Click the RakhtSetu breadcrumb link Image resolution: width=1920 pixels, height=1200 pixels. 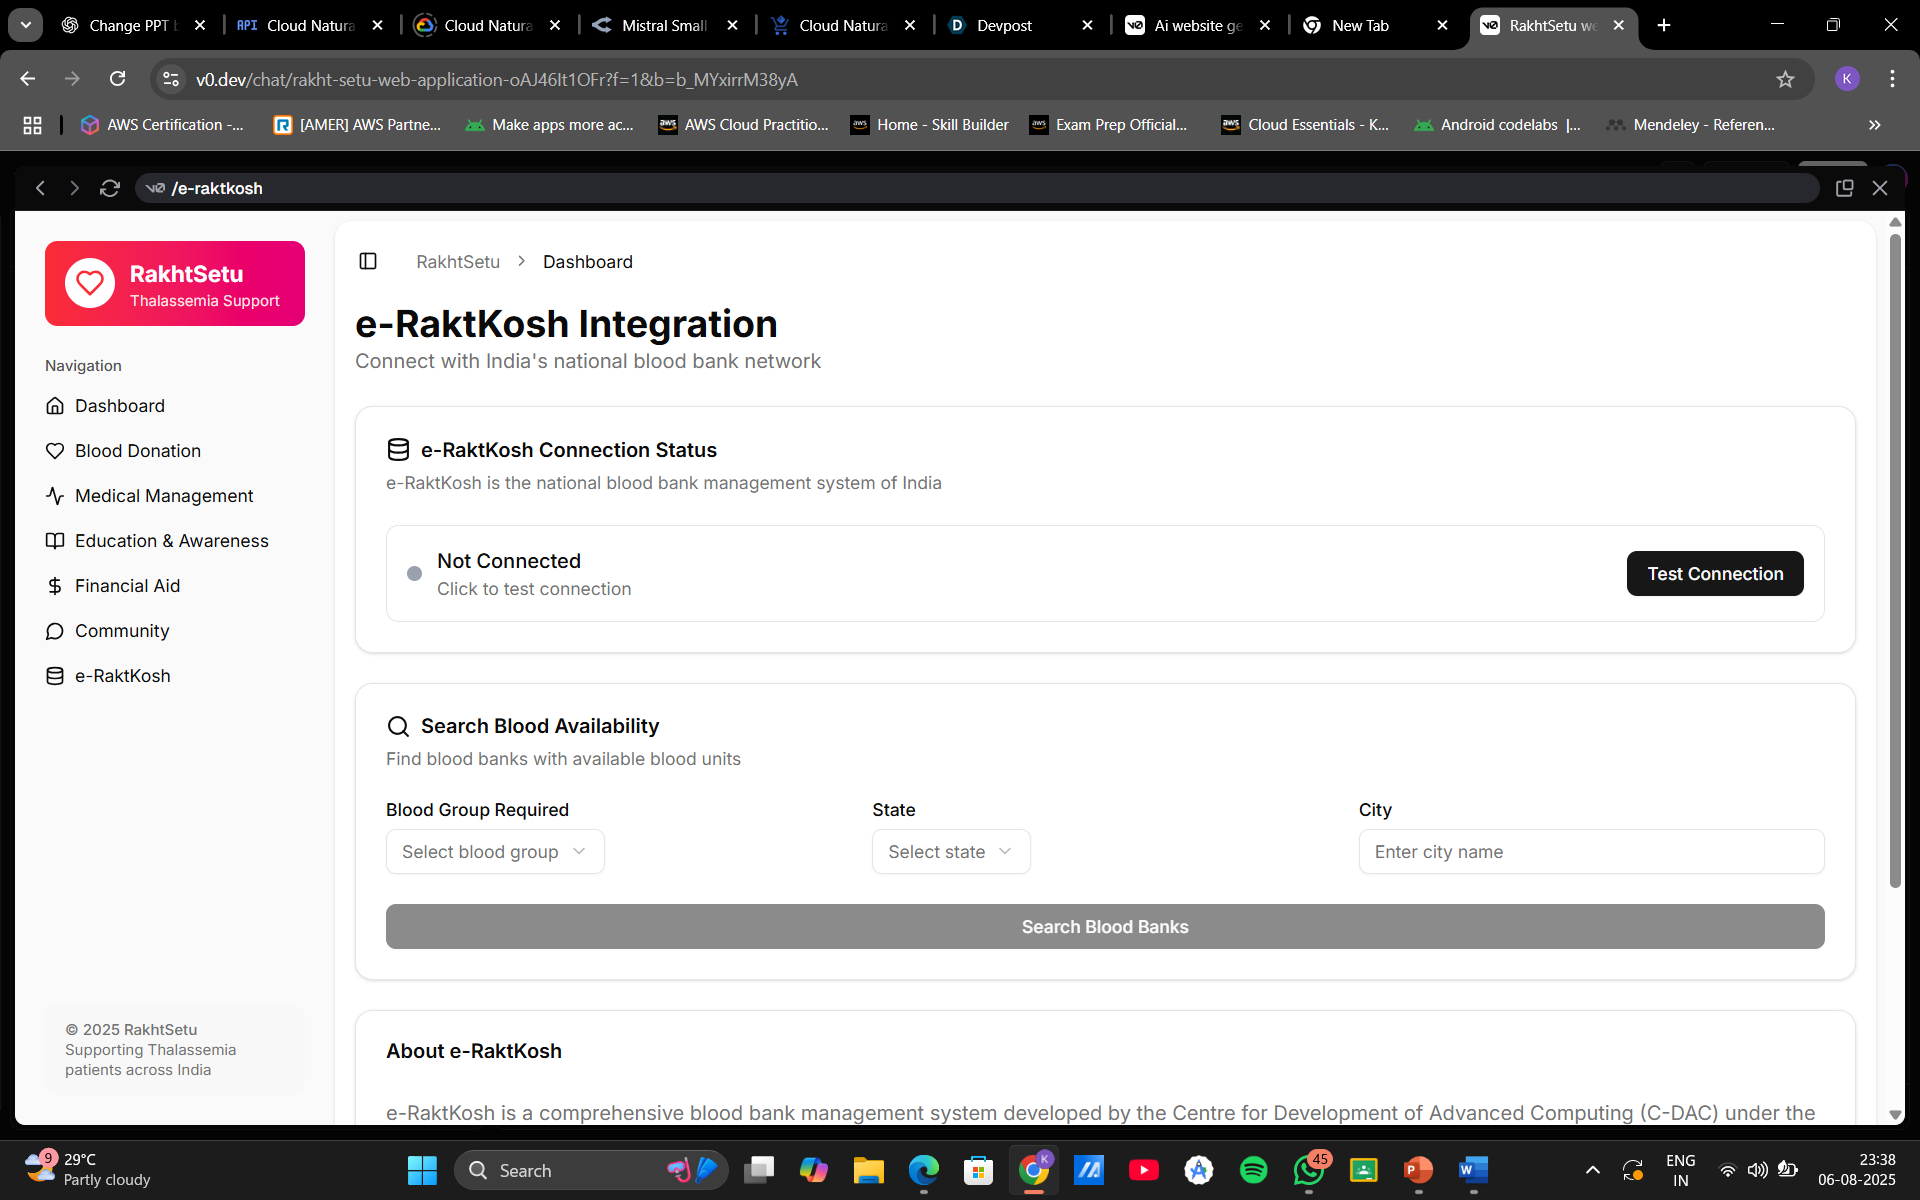point(457,262)
